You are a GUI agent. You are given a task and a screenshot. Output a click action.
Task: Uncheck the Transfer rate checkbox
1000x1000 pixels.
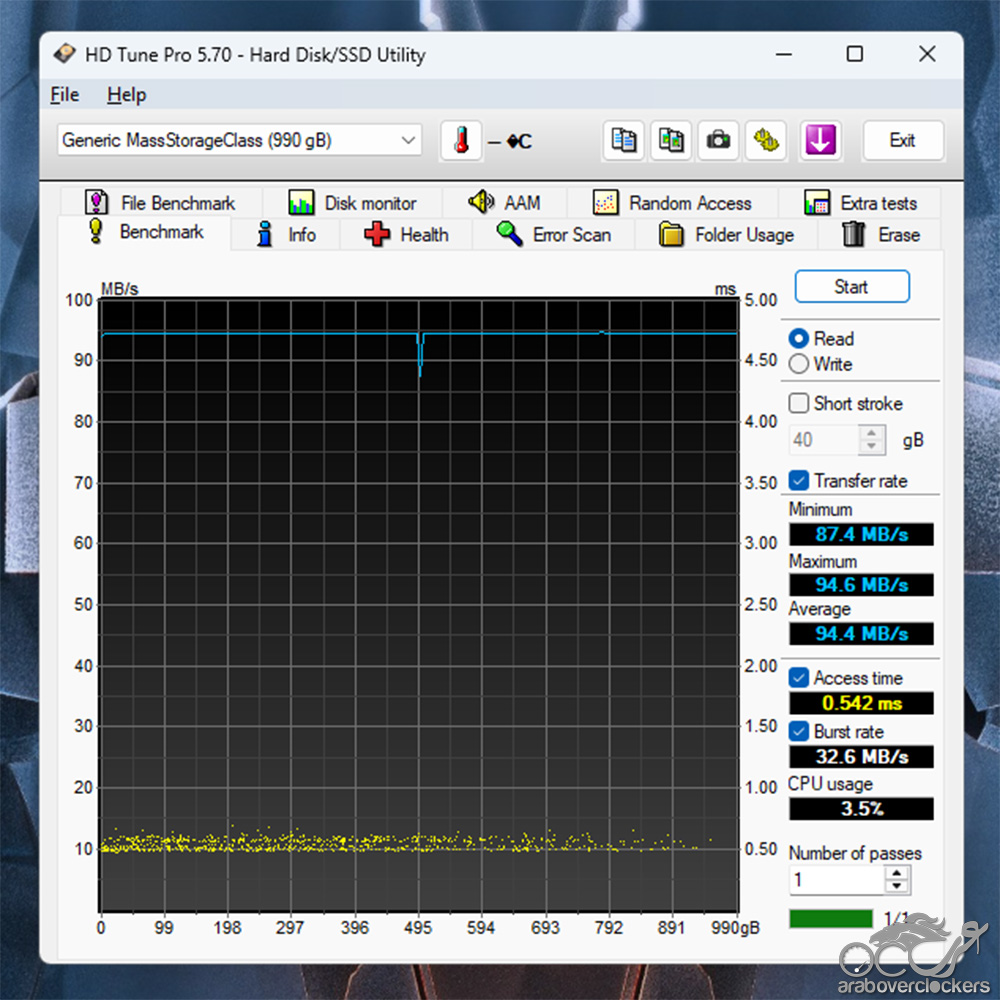click(799, 481)
